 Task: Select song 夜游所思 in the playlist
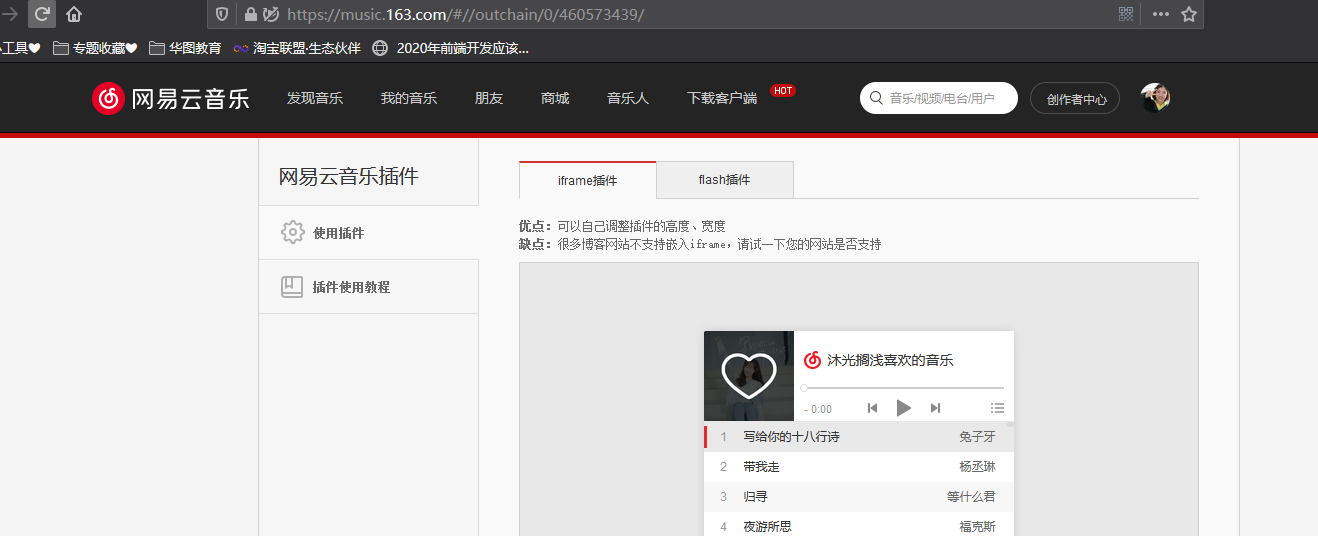click(767, 526)
